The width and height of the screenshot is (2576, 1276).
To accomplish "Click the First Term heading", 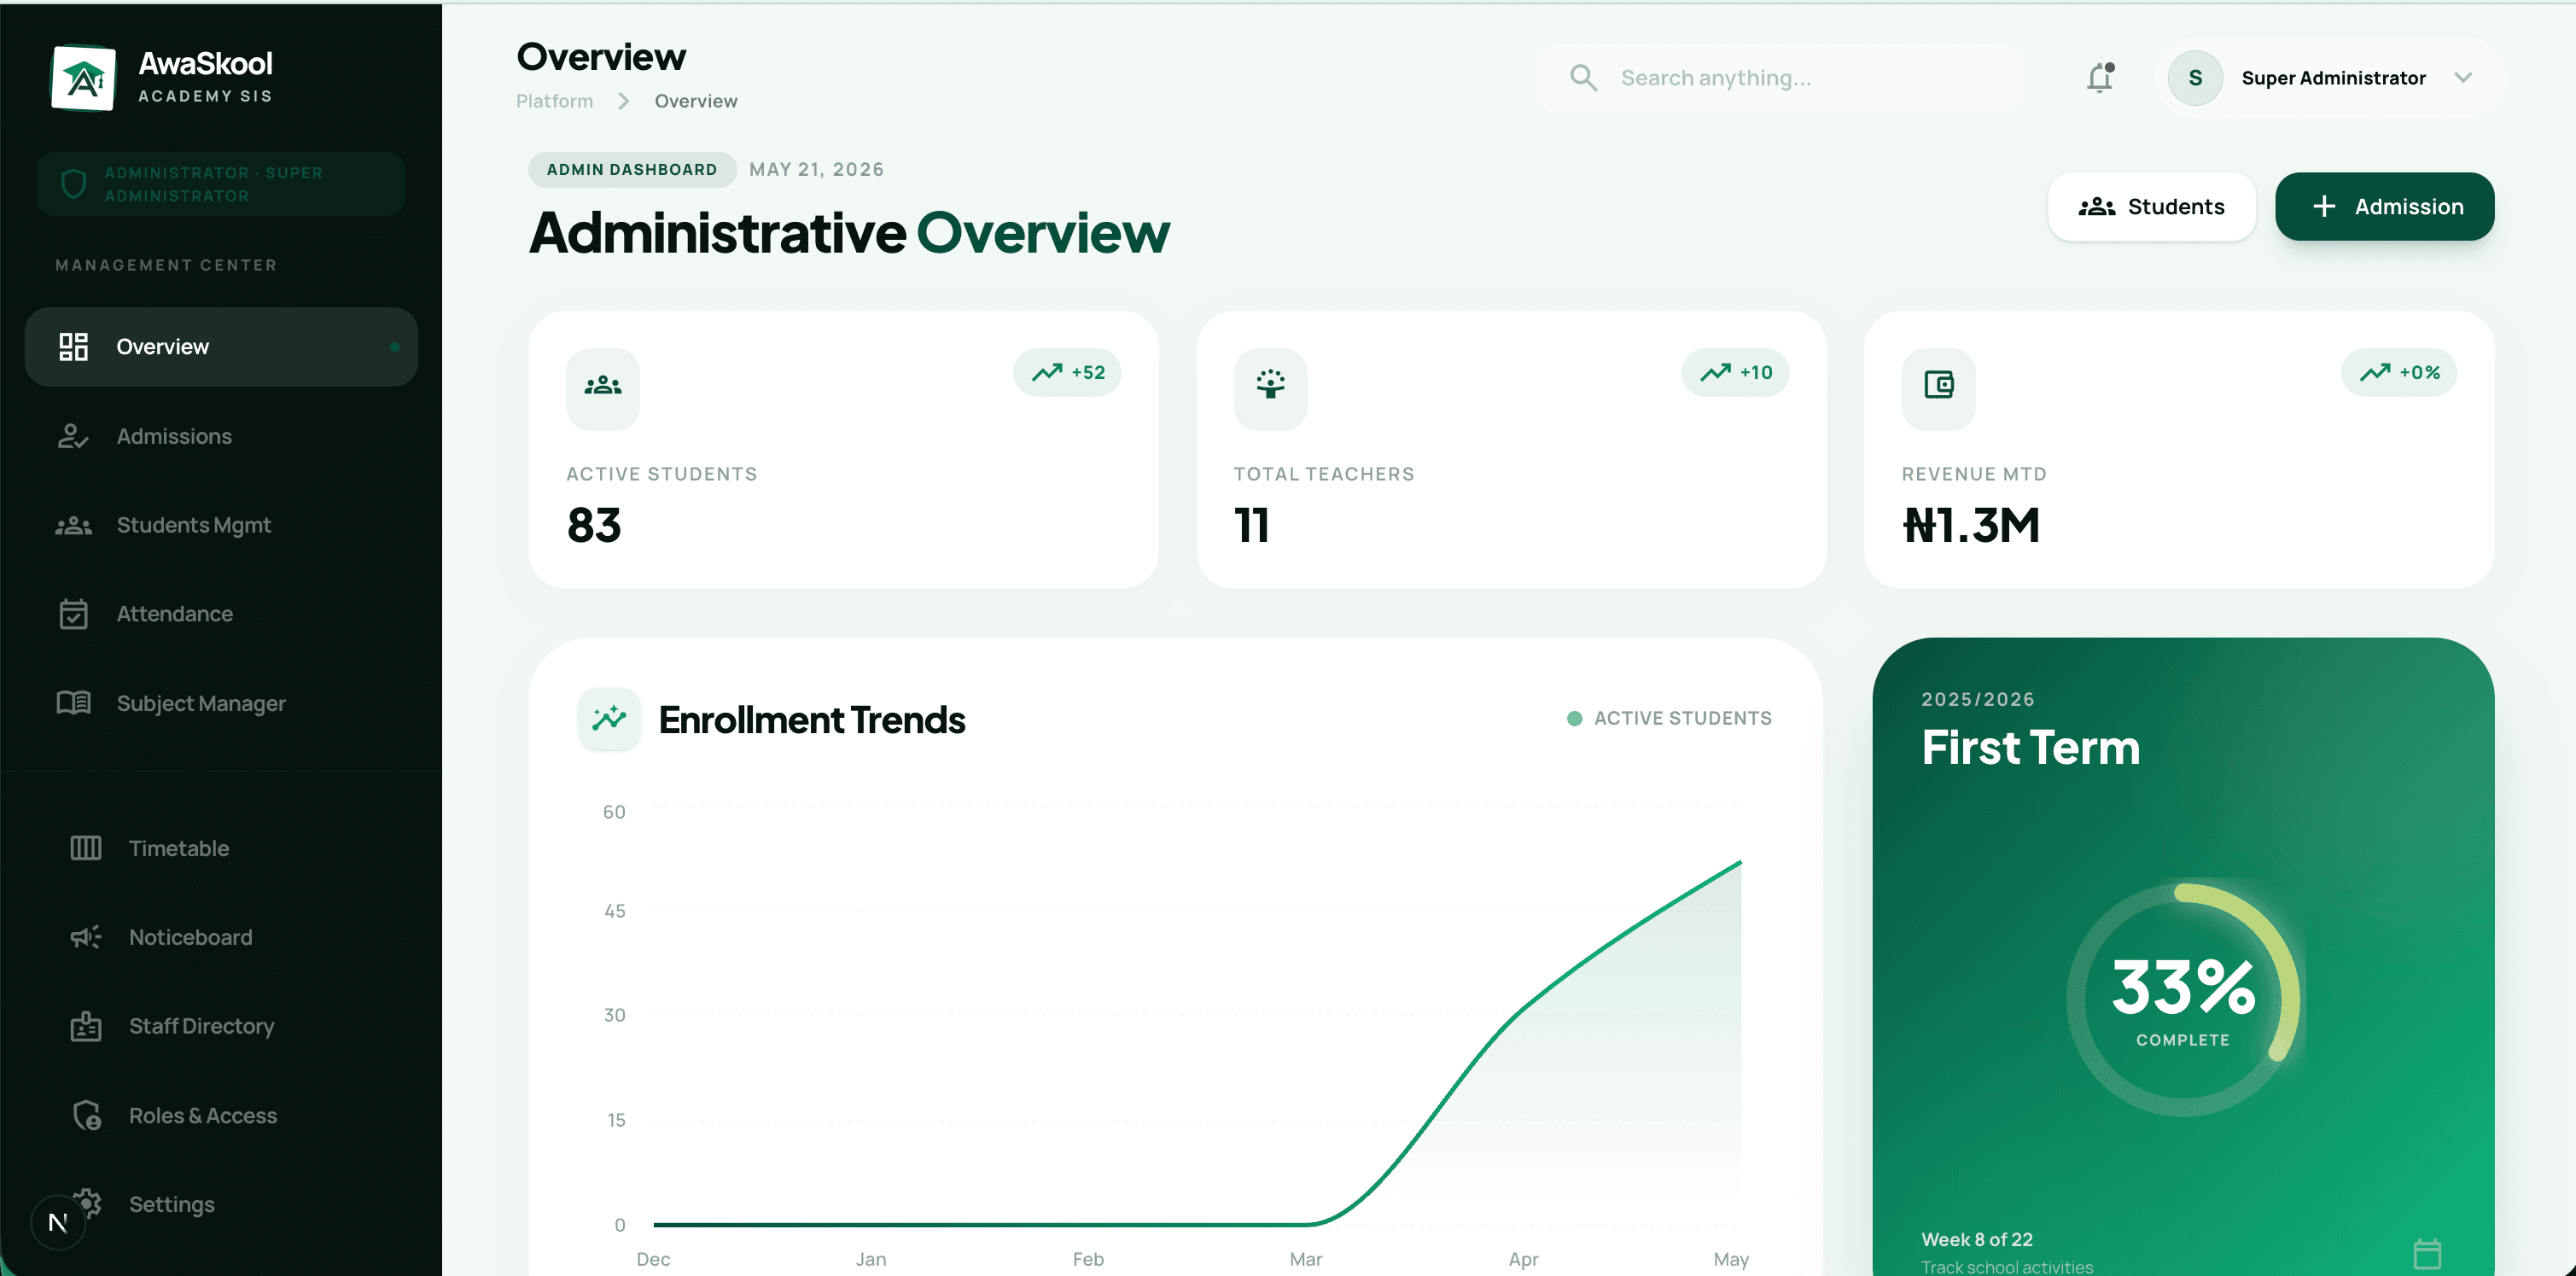I will [x=2030, y=748].
